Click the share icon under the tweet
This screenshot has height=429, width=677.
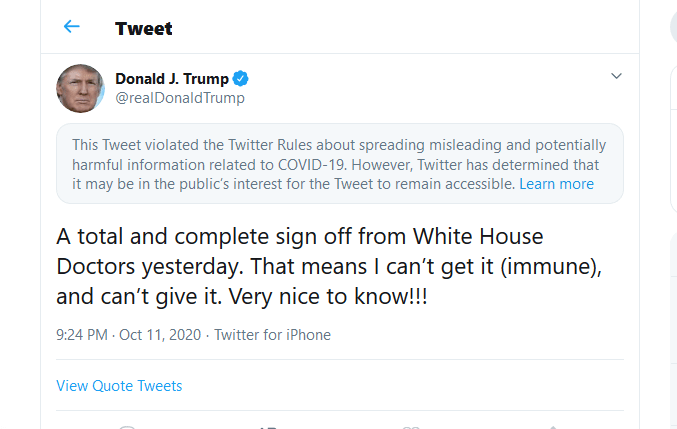(552, 426)
